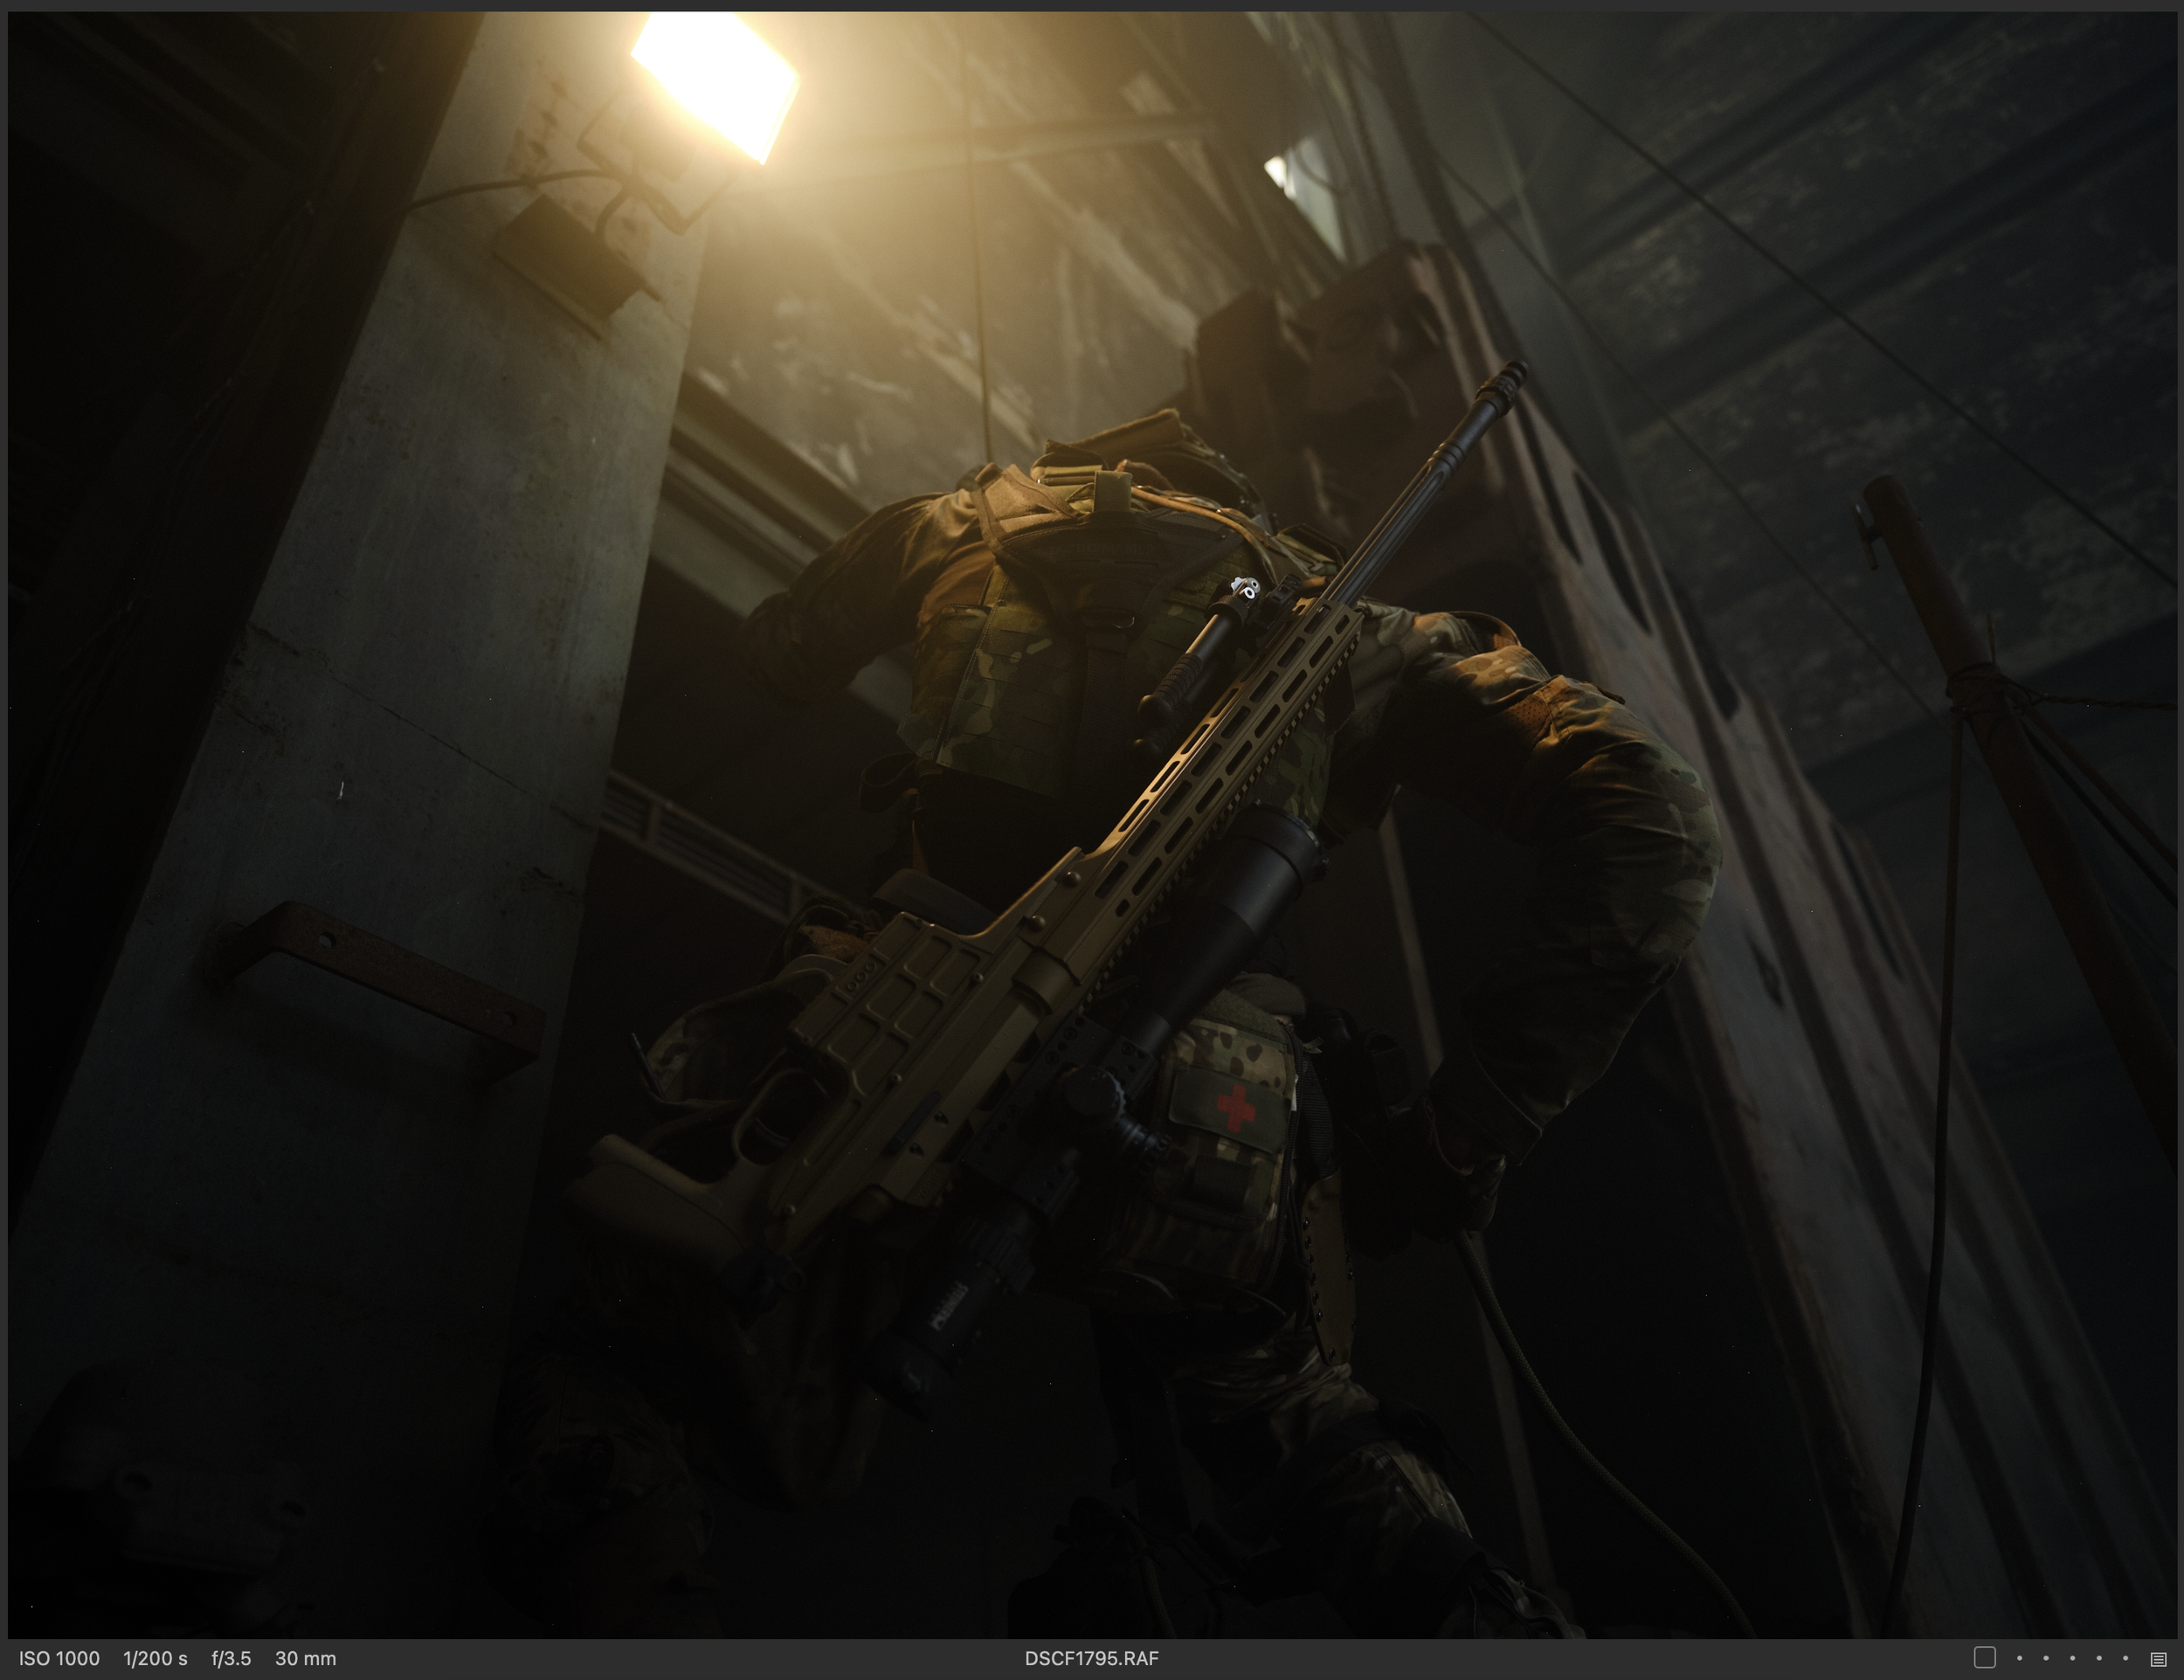Click the f/3.5 aperture value

tap(231, 1658)
